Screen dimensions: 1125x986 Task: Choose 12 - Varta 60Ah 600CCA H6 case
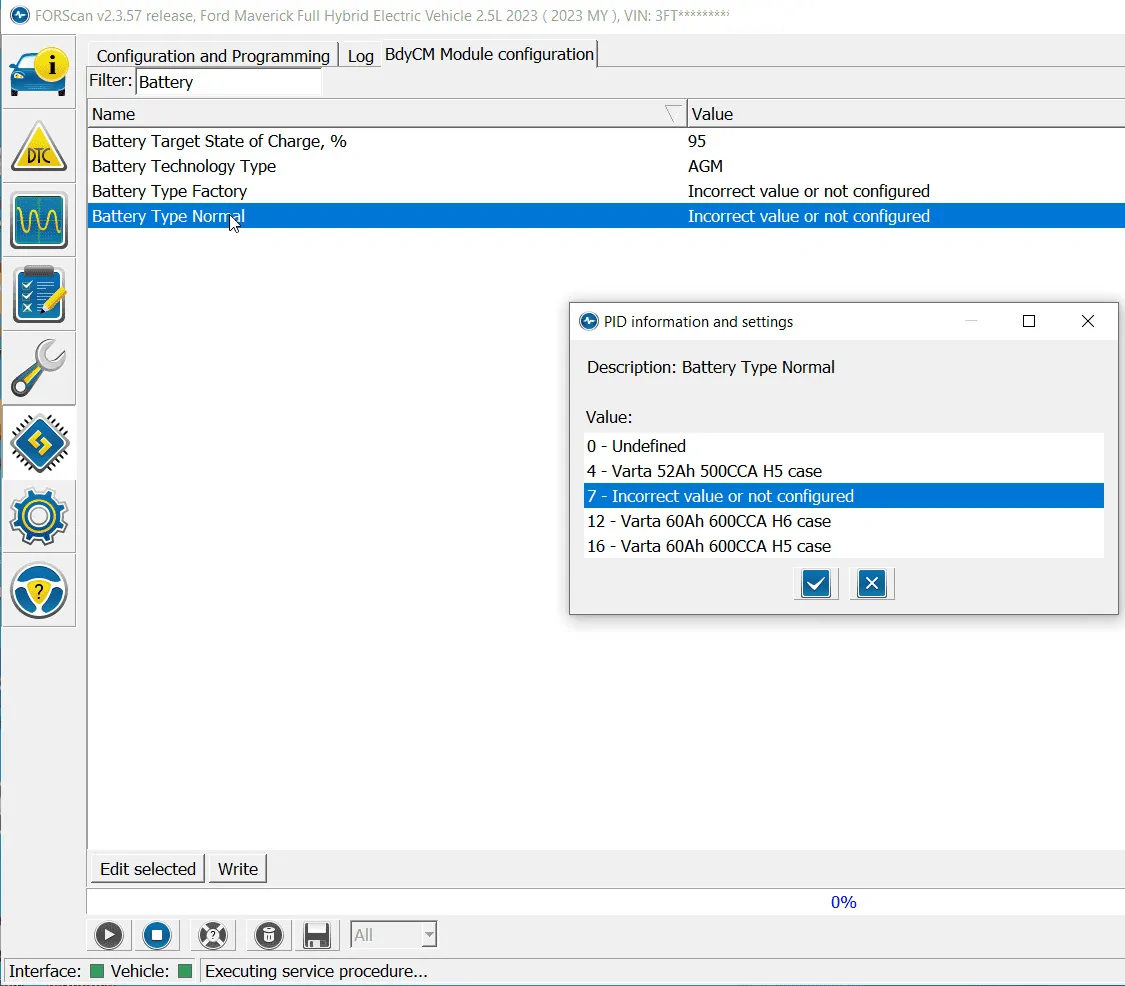tap(844, 521)
